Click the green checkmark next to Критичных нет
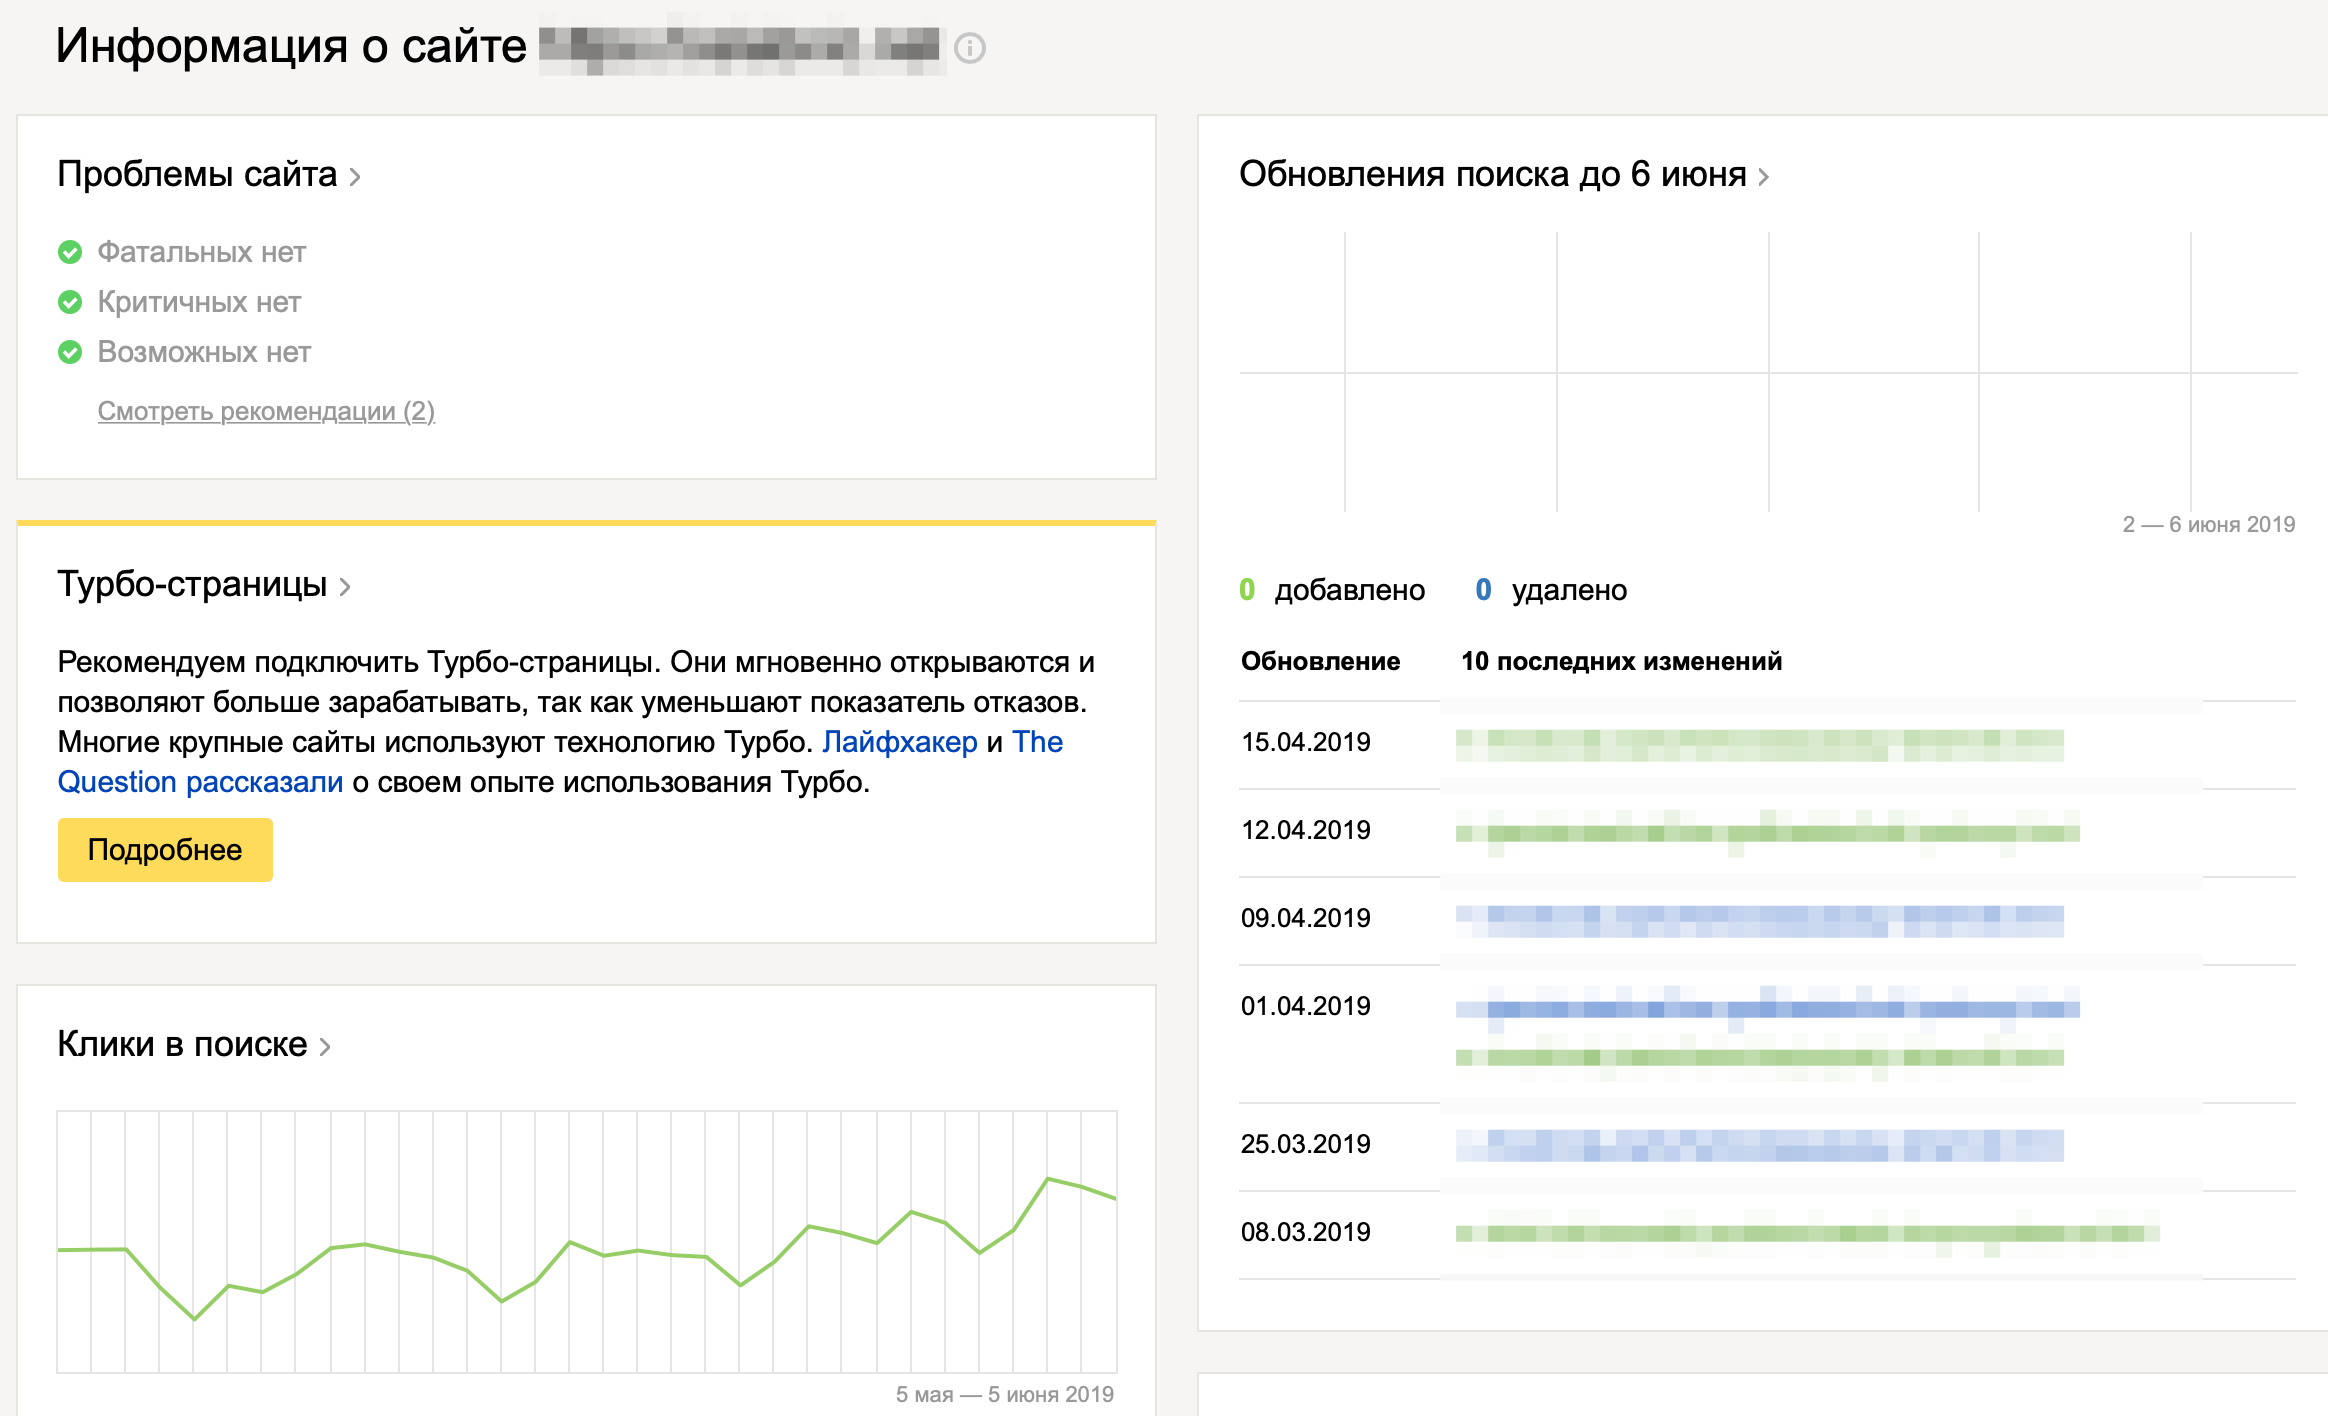This screenshot has height=1416, width=2328. tap(70, 302)
